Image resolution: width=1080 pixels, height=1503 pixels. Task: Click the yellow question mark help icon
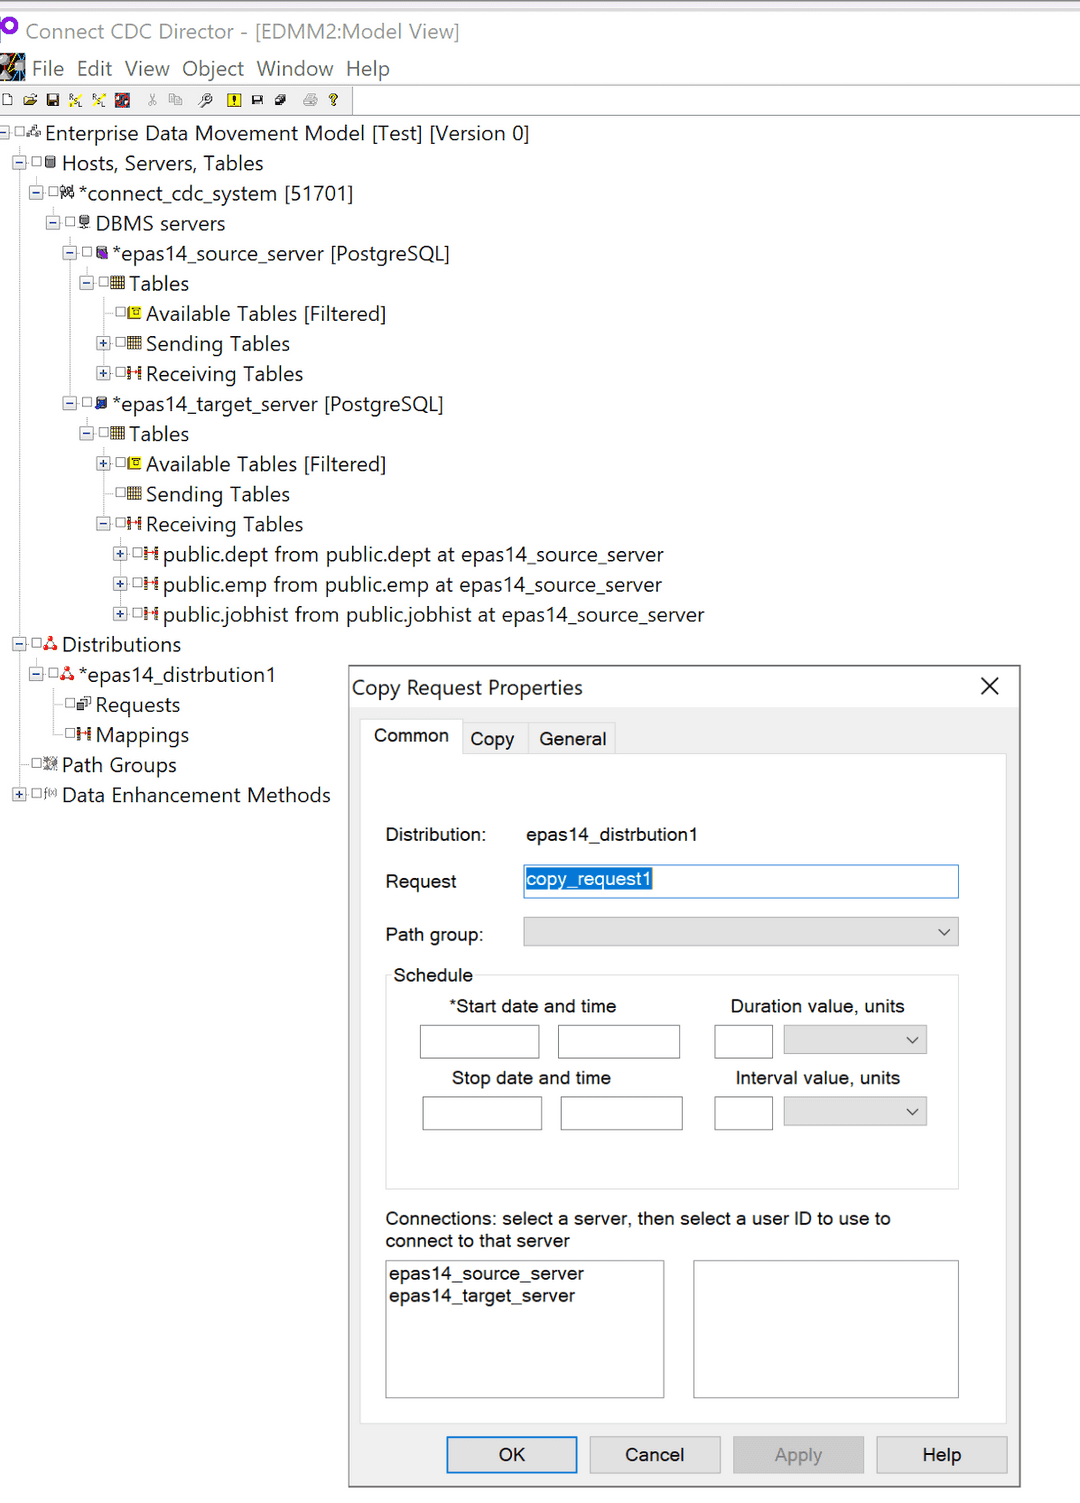(x=333, y=100)
